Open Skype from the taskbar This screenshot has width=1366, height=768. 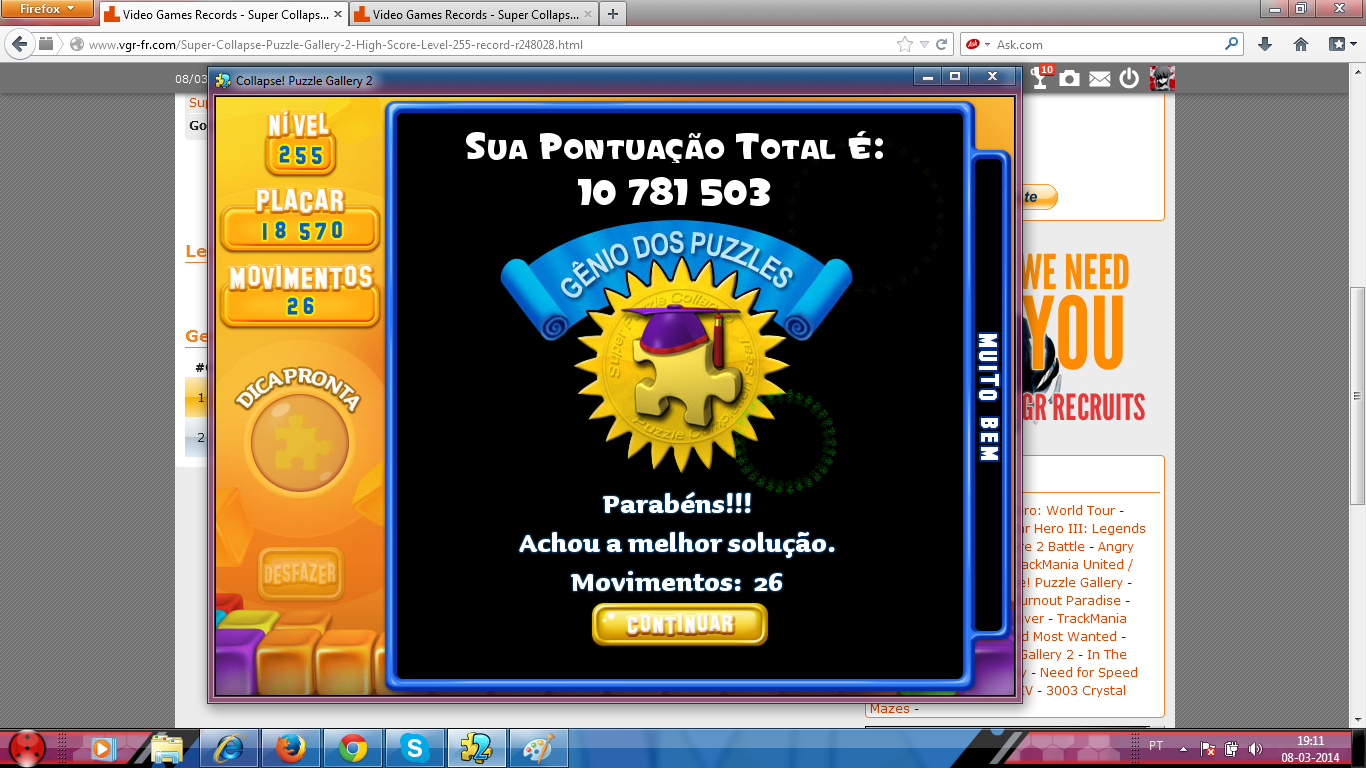pos(414,747)
